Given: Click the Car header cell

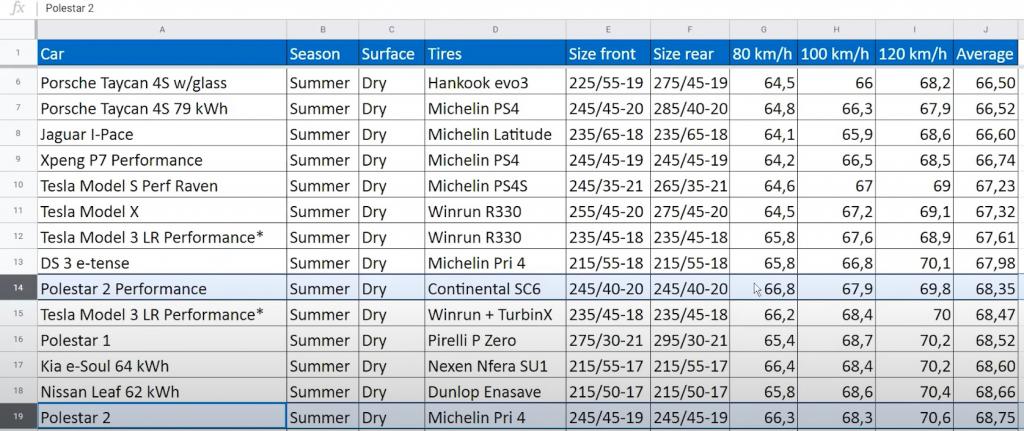Looking at the screenshot, I should [162, 54].
